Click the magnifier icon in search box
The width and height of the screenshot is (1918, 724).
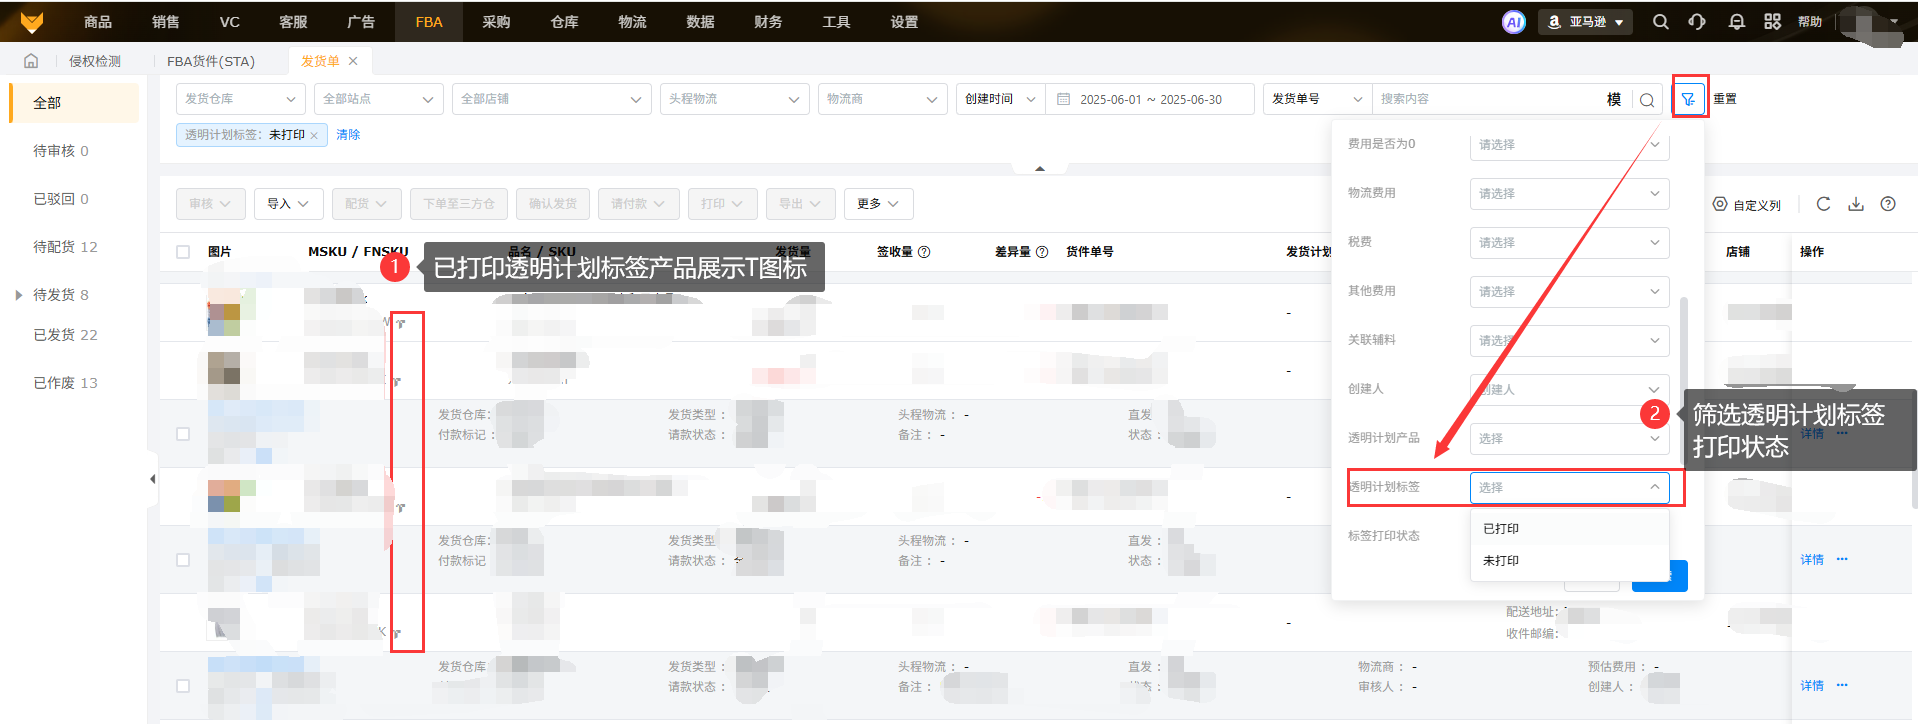[1647, 100]
